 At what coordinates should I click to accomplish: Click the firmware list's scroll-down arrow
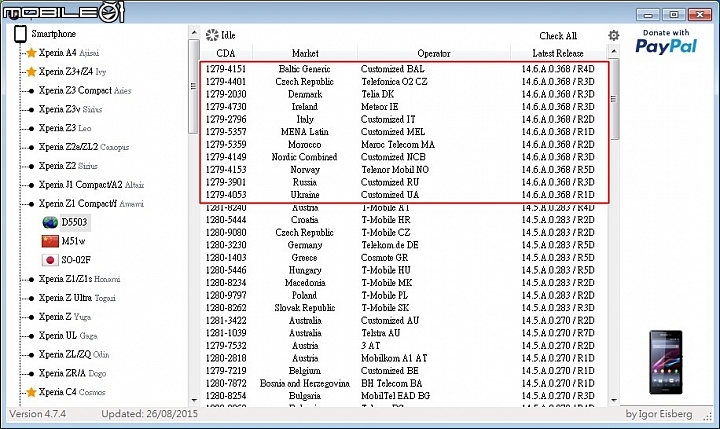tap(614, 400)
